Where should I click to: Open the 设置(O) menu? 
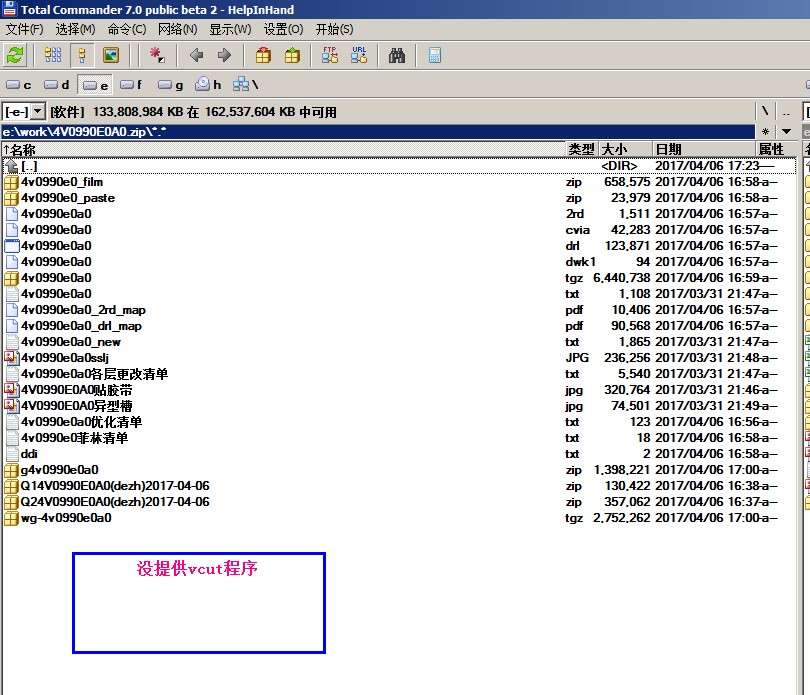(284, 29)
